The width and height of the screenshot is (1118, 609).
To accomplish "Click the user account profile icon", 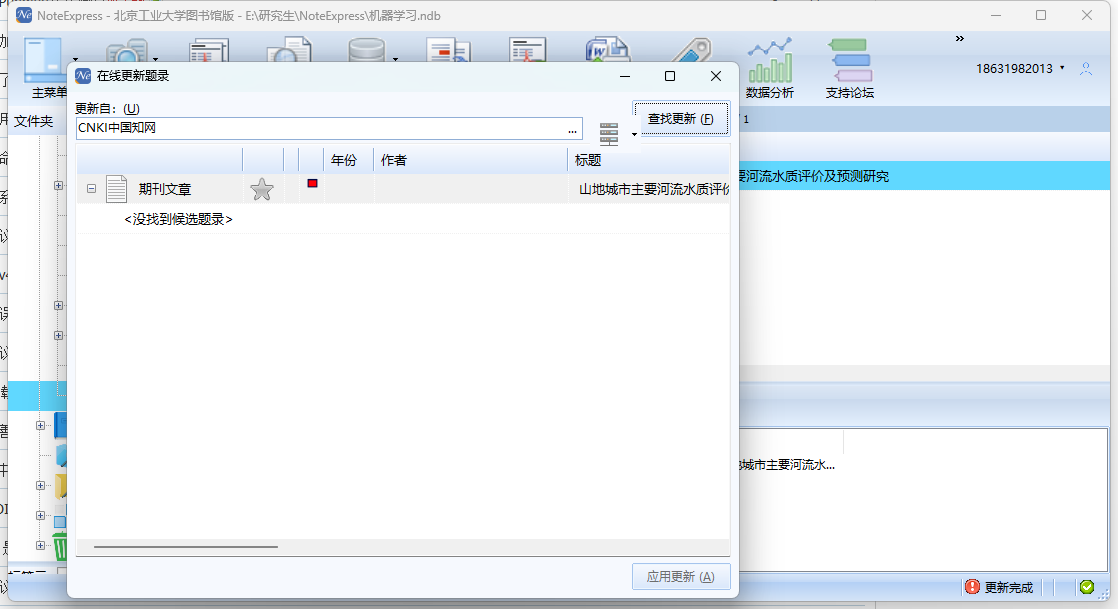I will (x=1086, y=69).
